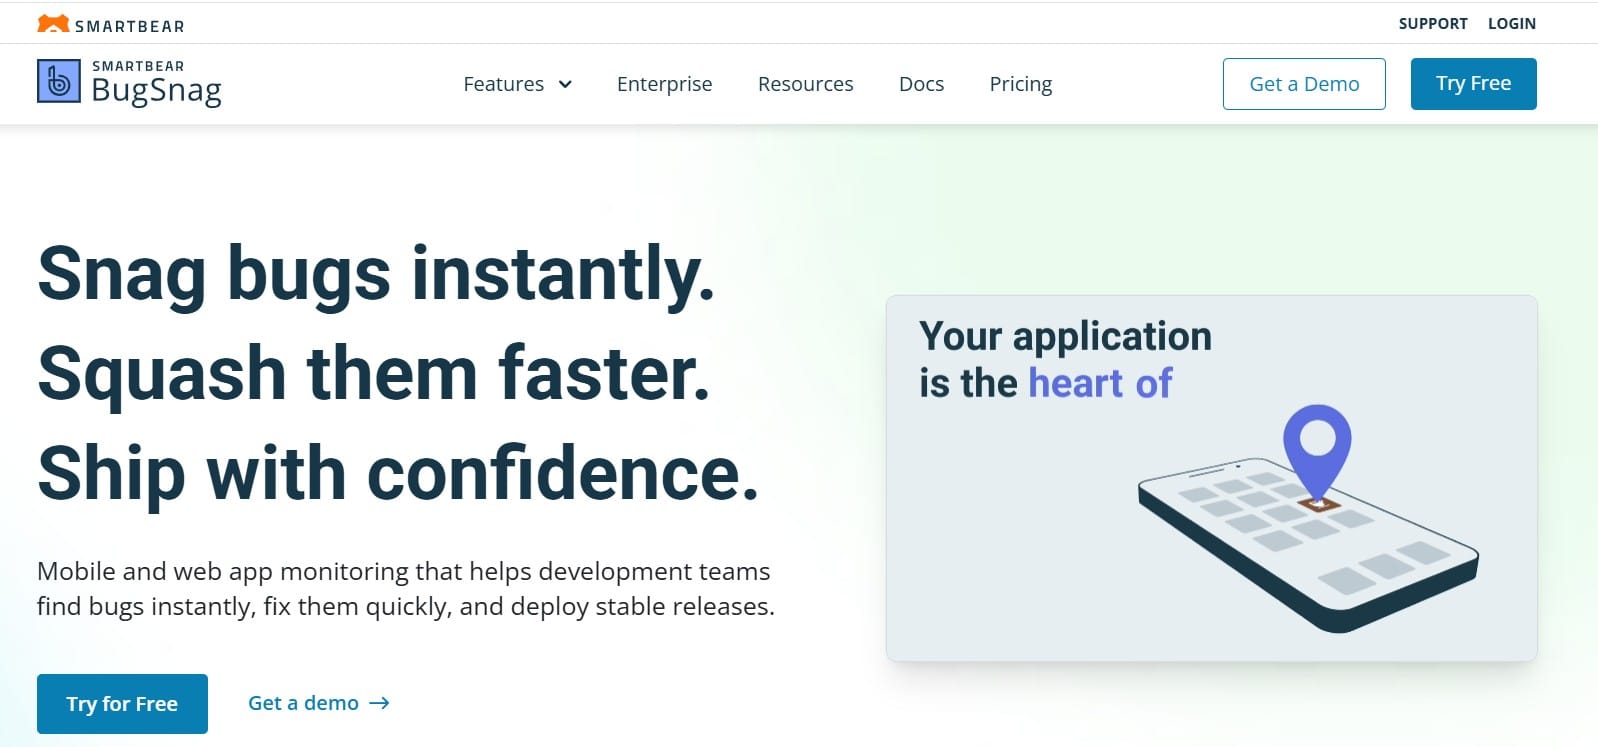Viewport: 1598px width, 747px height.
Task: Click the Try for Free hero button
Action: tap(122, 704)
